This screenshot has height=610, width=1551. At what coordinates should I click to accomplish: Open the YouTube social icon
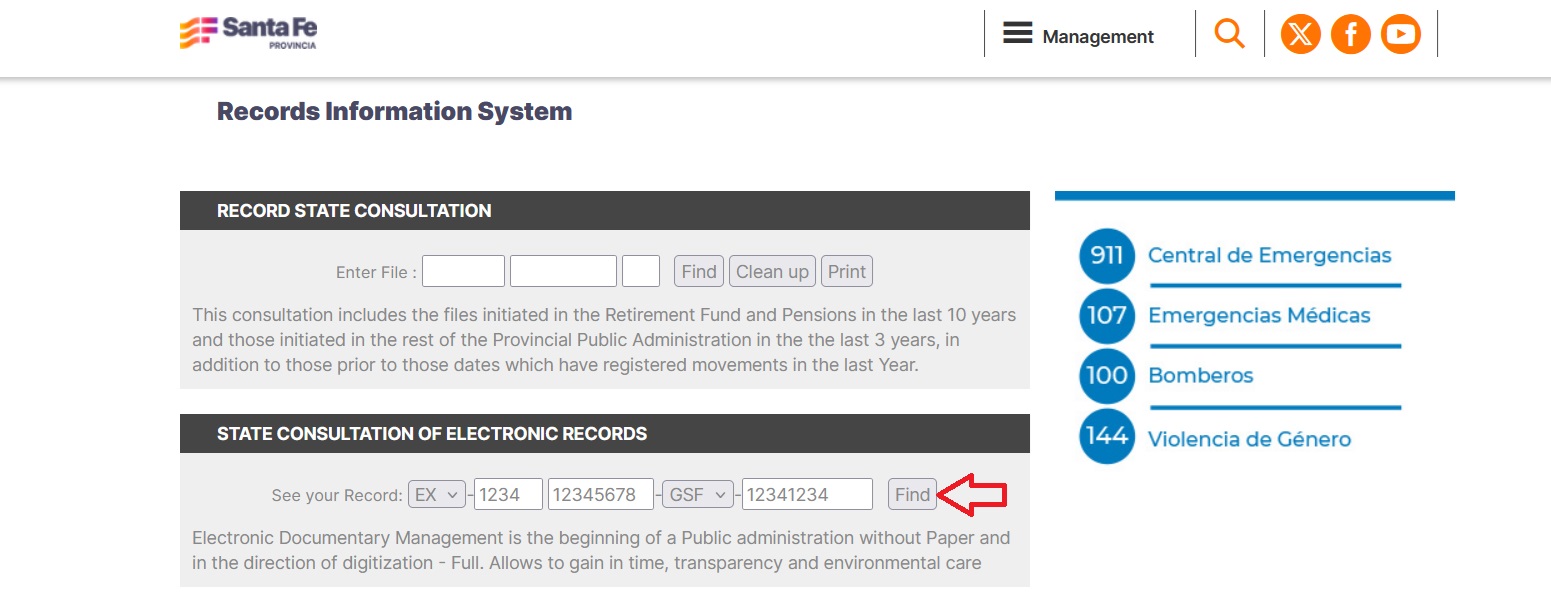tap(1400, 35)
